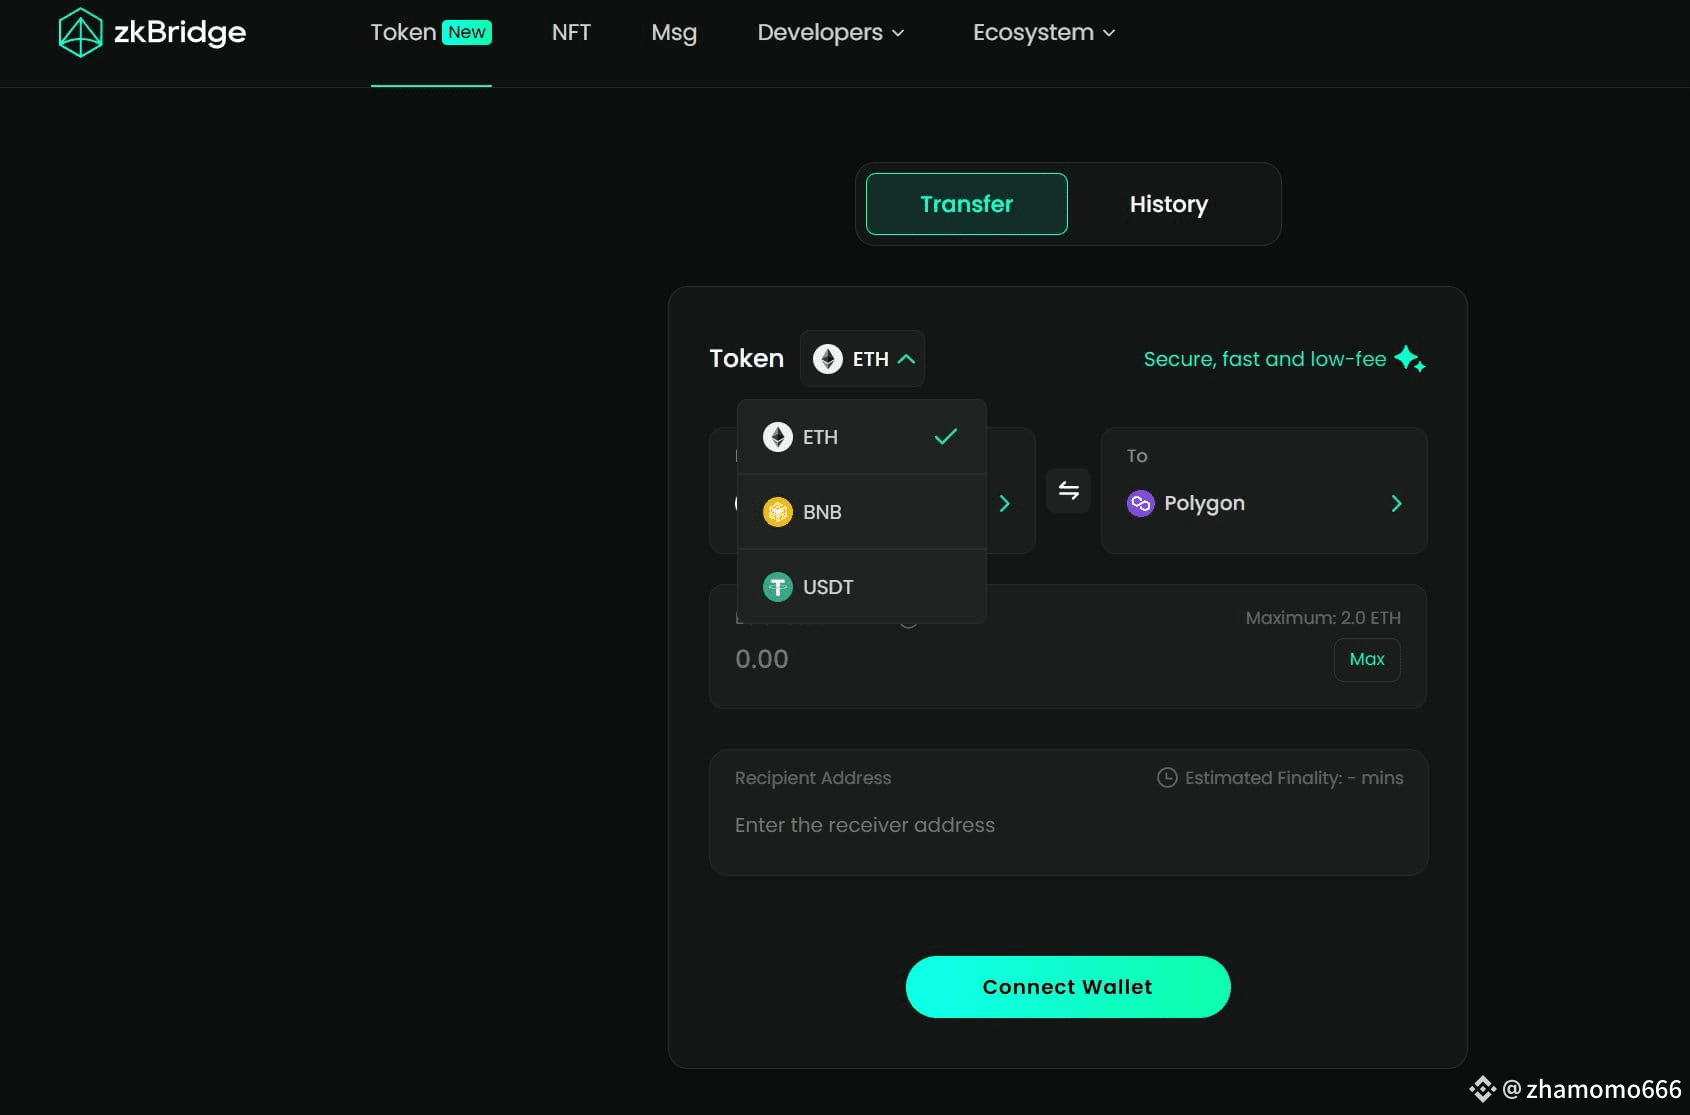
Task: Choose BNB from the token list
Action: (x=862, y=512)
